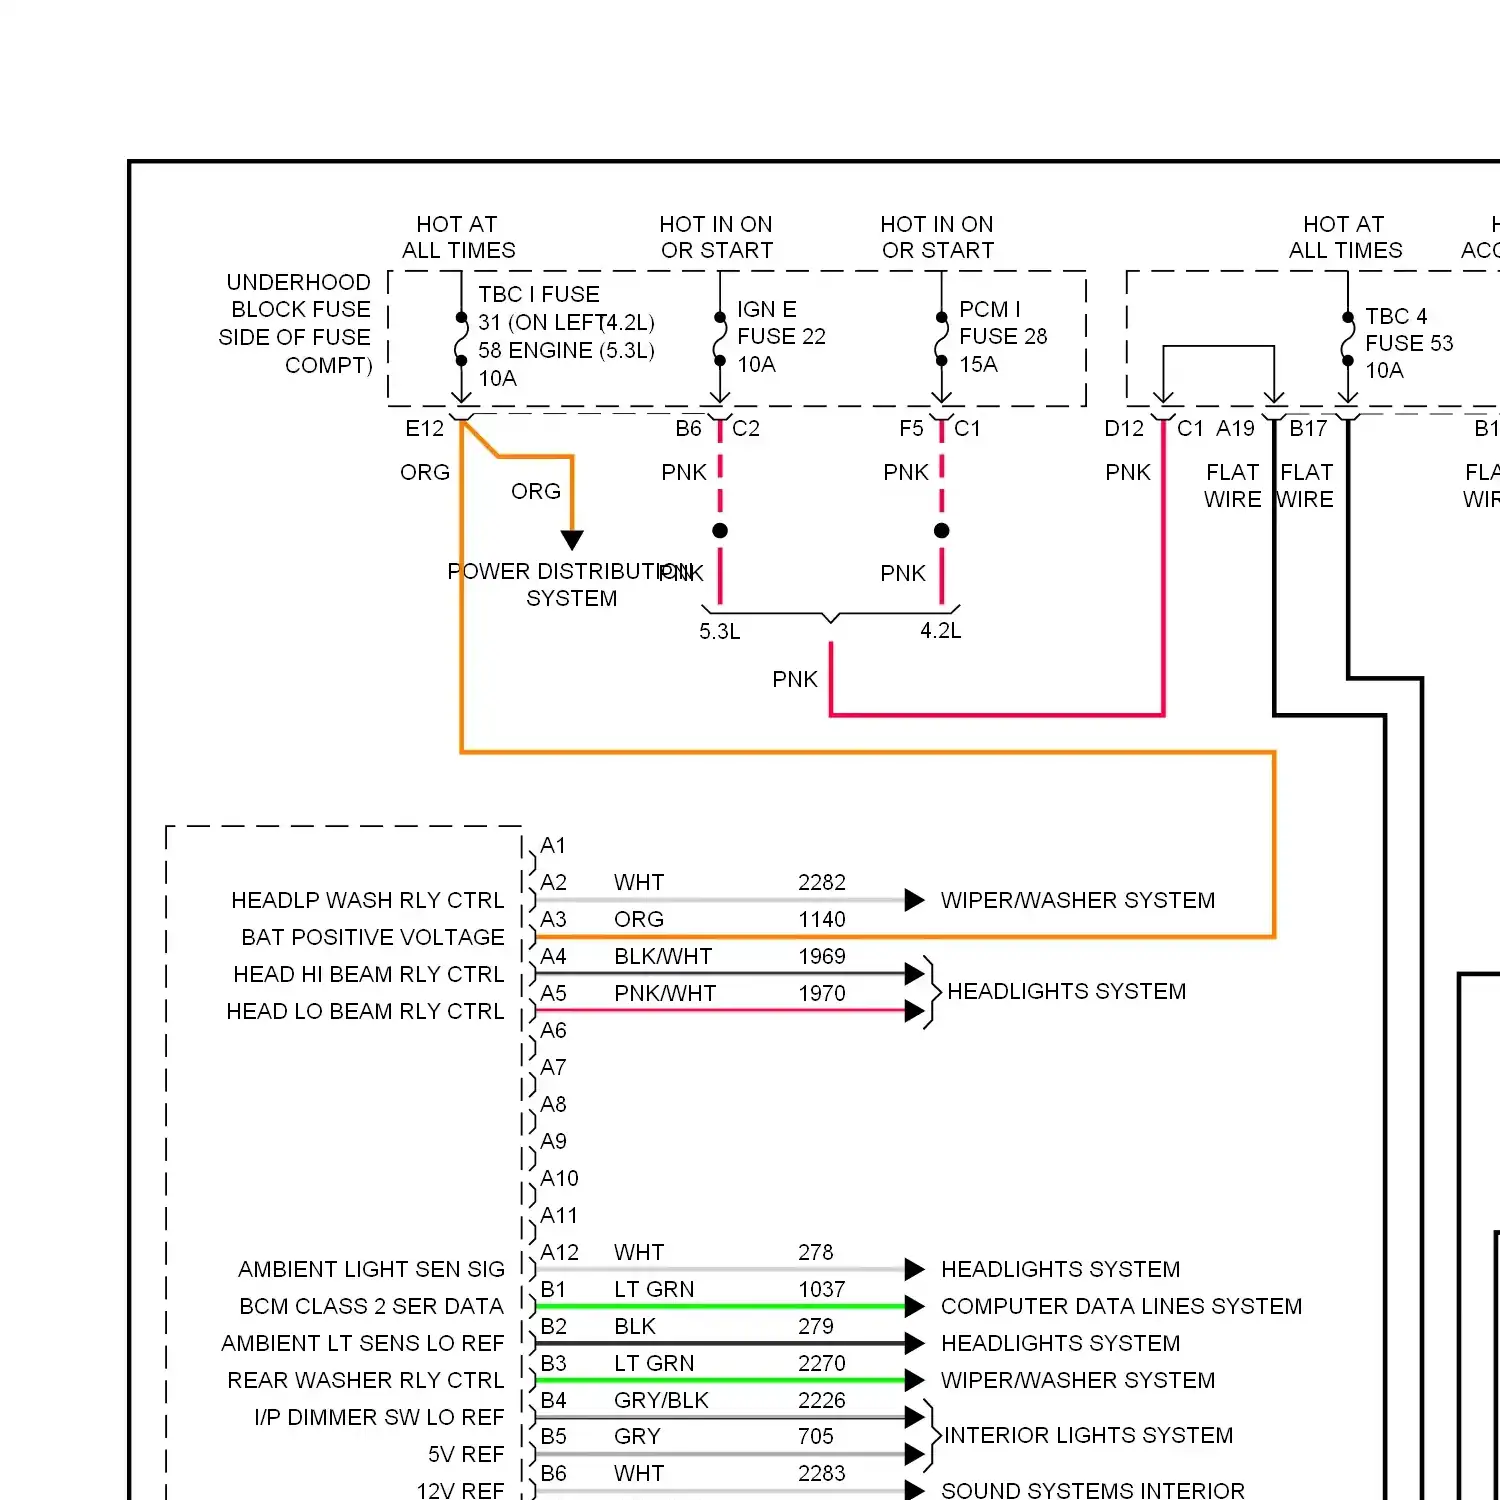Click the 12V REF label
1500x1500 pixels.
pos(460,1490)
